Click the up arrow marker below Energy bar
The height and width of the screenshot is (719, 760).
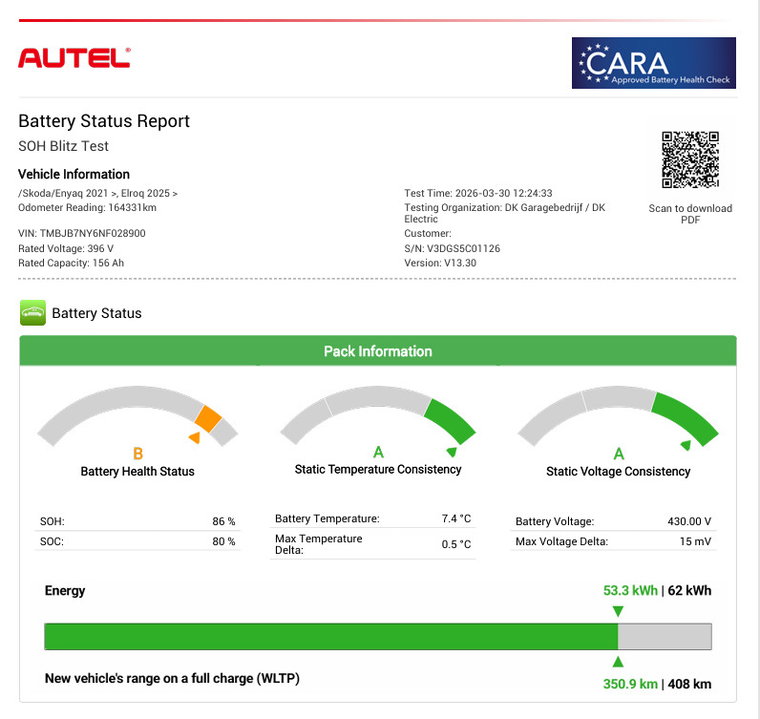[618, 662]
